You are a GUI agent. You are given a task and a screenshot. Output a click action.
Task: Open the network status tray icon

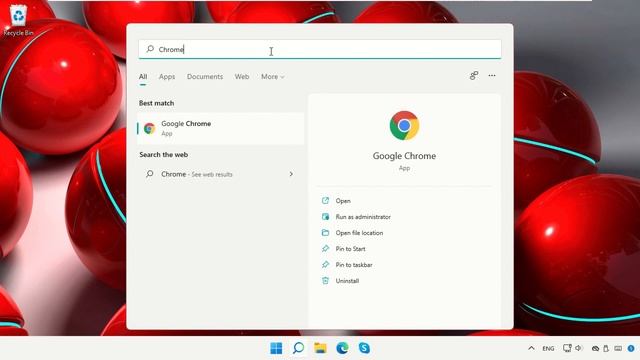point(567,348)
